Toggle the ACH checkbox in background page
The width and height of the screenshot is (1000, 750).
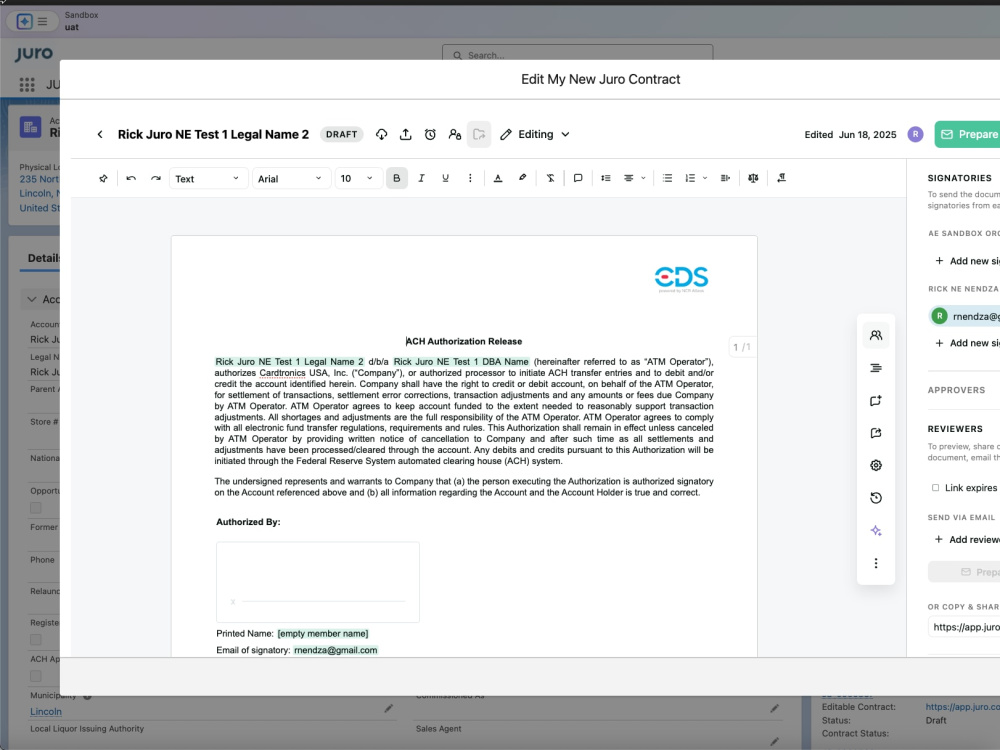tap(36, 675)
